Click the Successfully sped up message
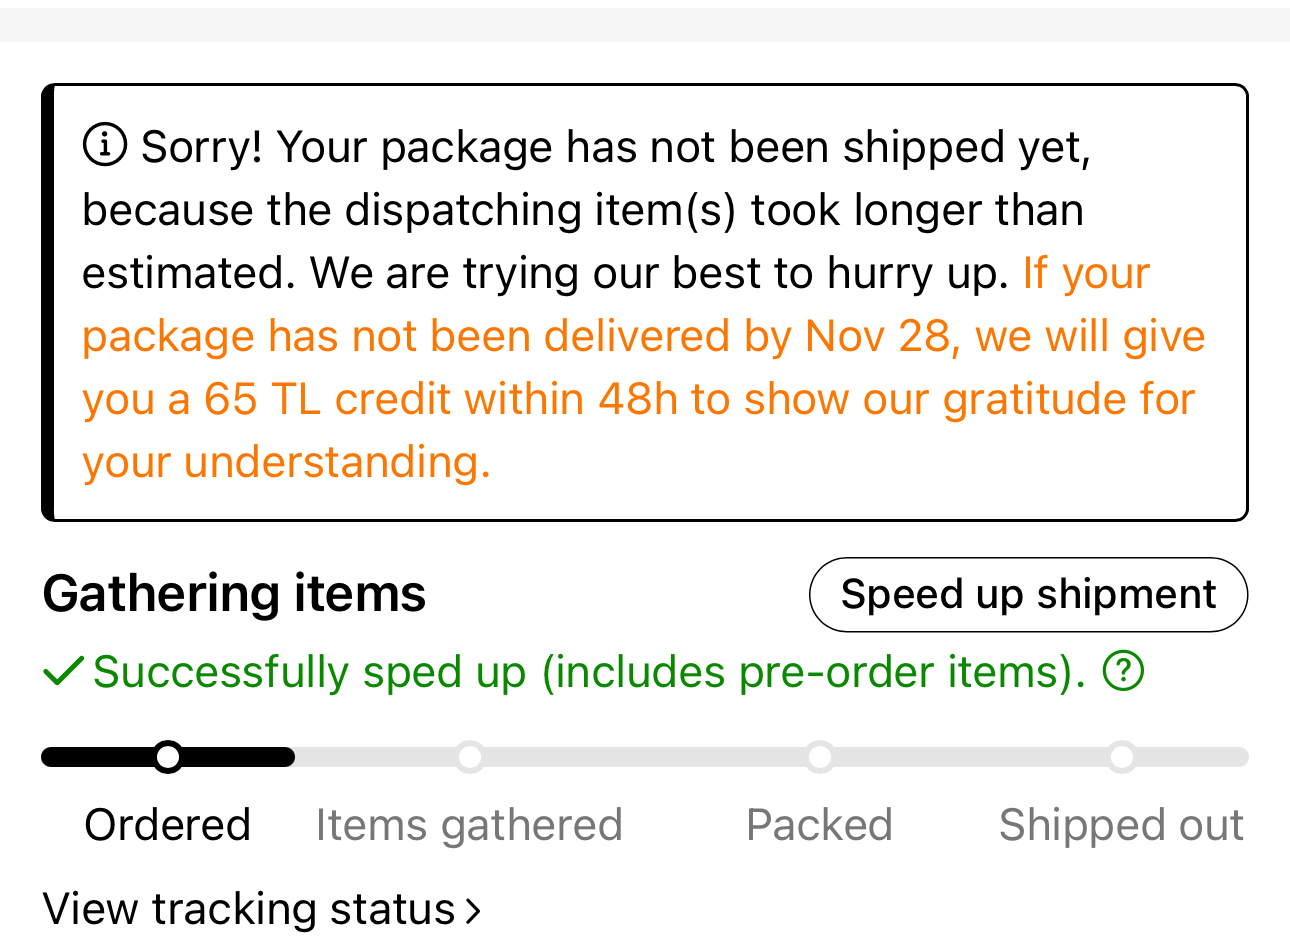The height and width of the screenshot is (943, 1290). (589, 671)
